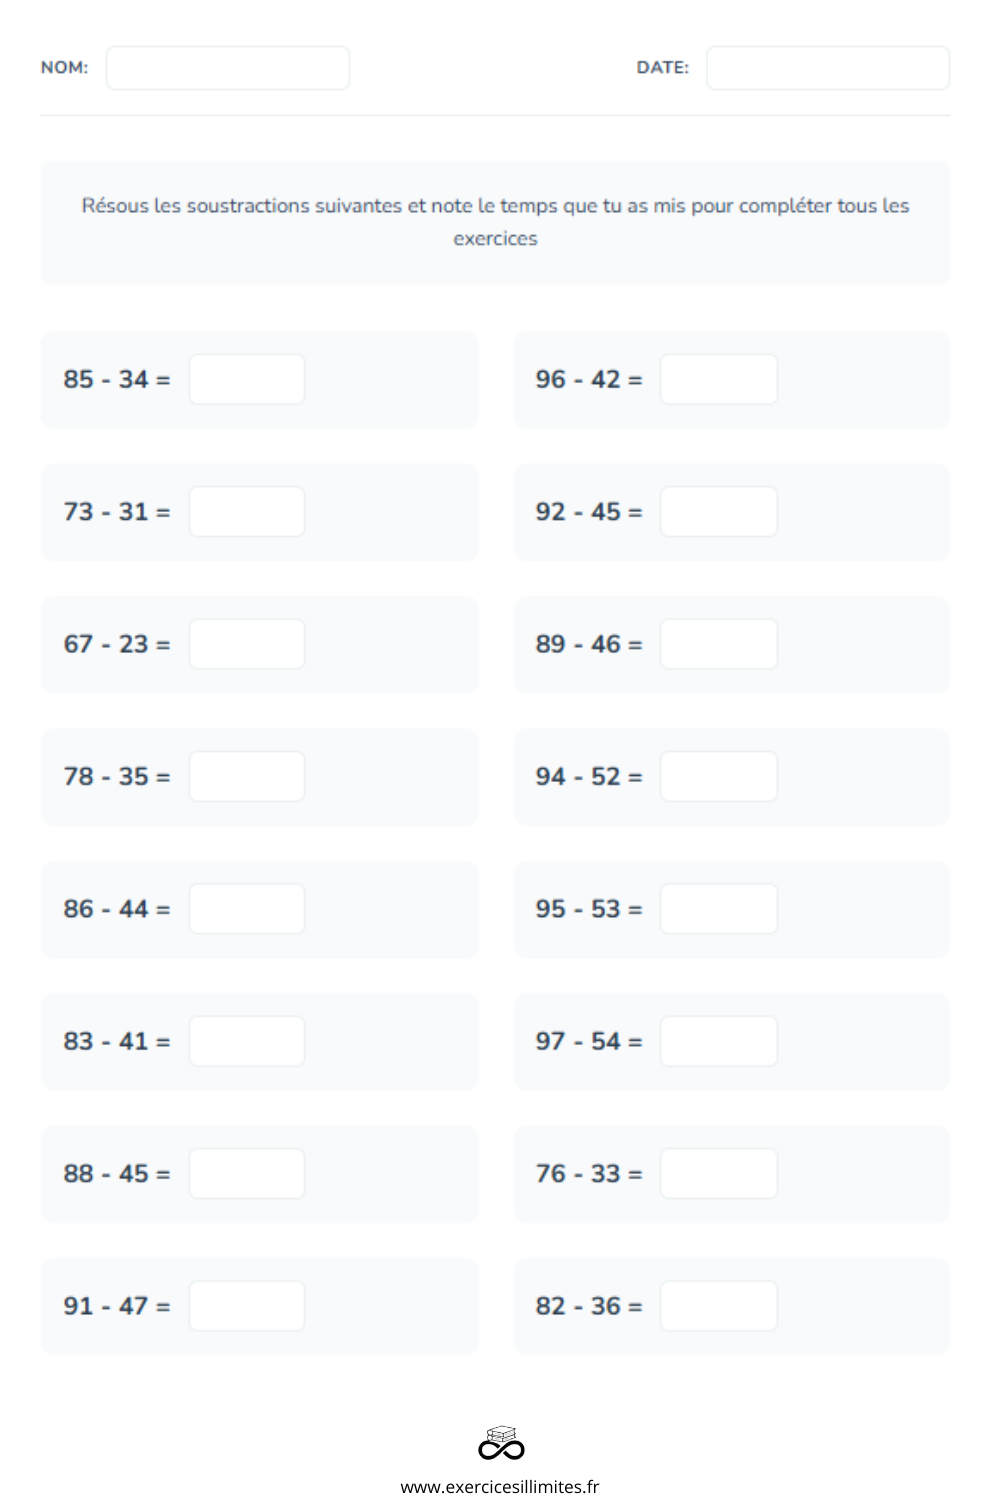Select the answer box for 67 - 23

247,644
